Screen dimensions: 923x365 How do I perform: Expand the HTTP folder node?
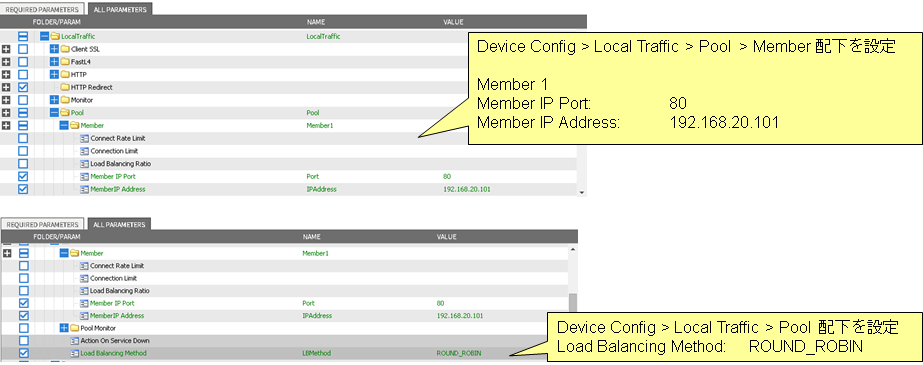[54, 75]
